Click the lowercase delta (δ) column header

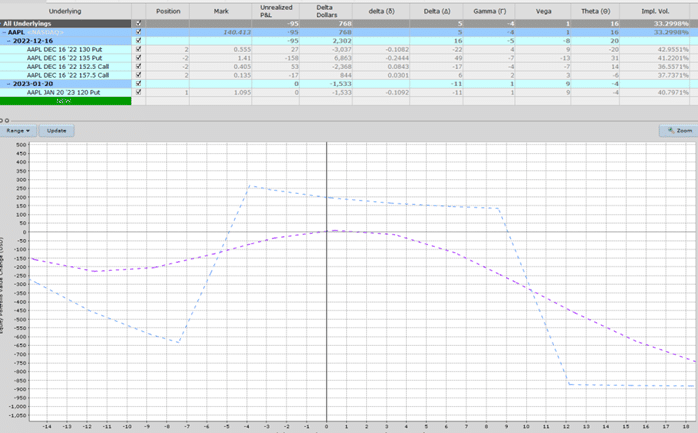click(x=381, y=11)
